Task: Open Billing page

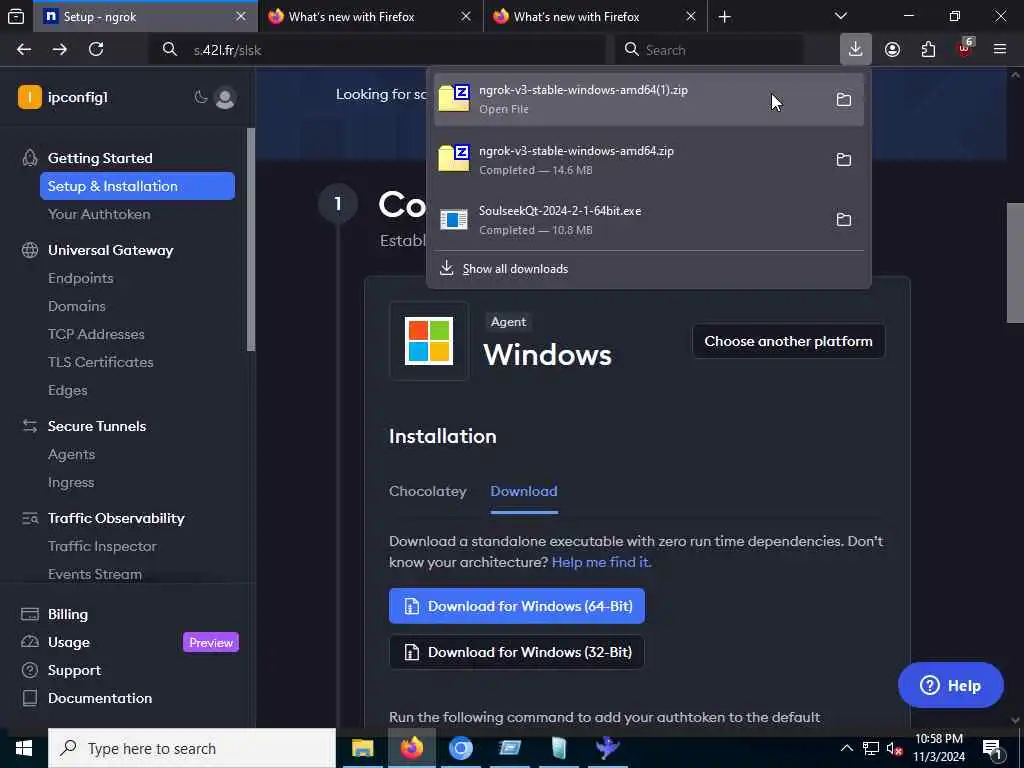Action: click(67, 615)
